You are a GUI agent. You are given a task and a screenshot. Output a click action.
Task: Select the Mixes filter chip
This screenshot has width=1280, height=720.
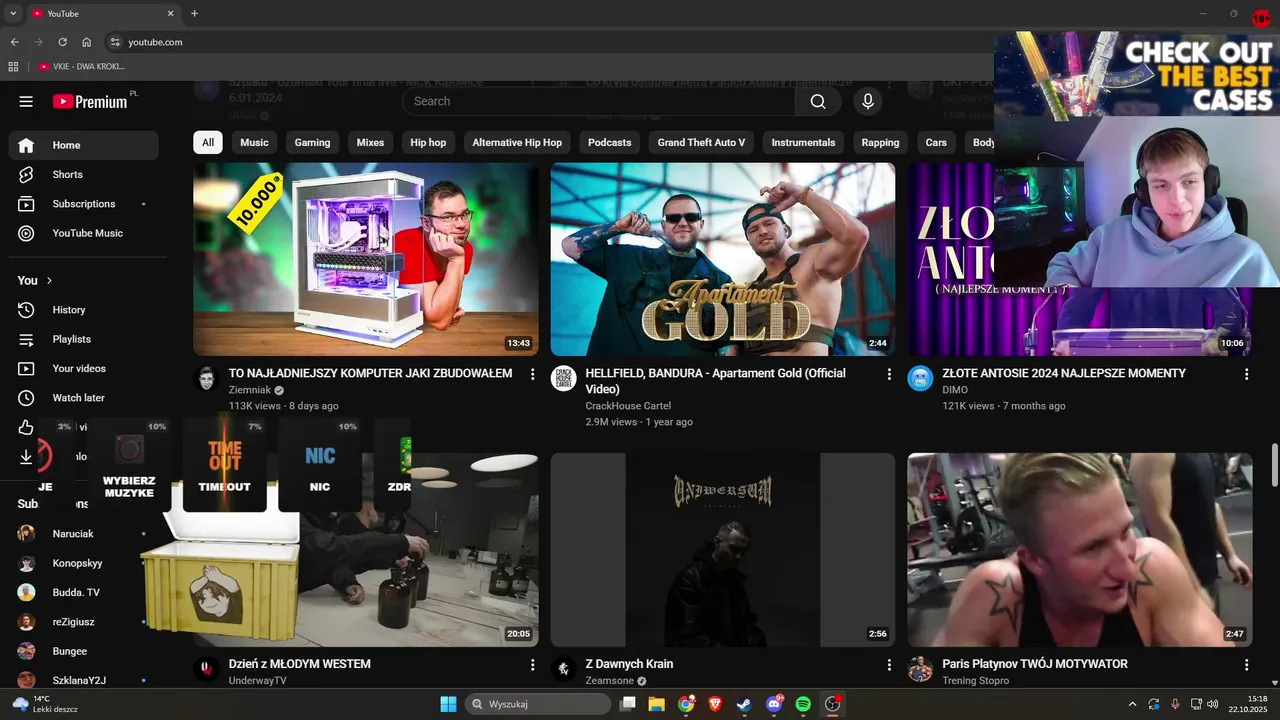[370, 142]
